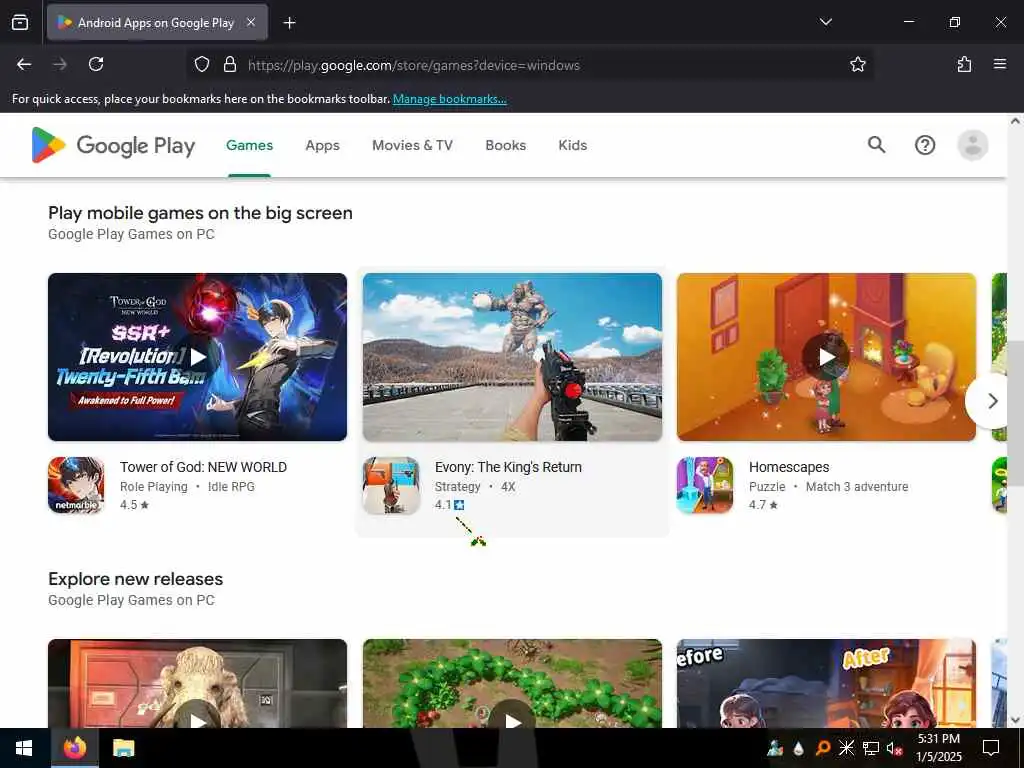The width and height of the screenshot is (1024, 768).
Task: Open File Explorer from the taskbar
Action: point(123,748)
